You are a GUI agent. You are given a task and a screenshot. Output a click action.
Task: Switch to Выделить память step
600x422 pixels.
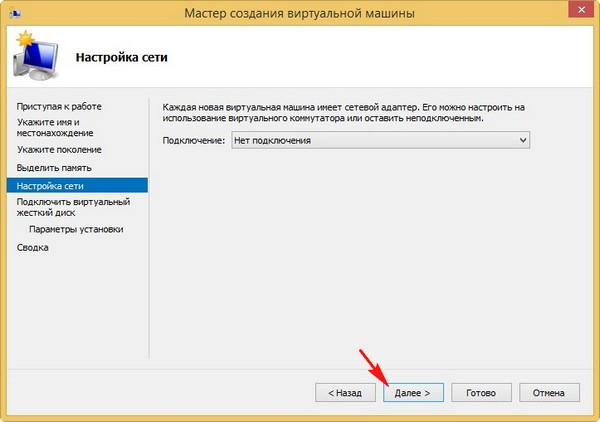click(x=54, y=167)
